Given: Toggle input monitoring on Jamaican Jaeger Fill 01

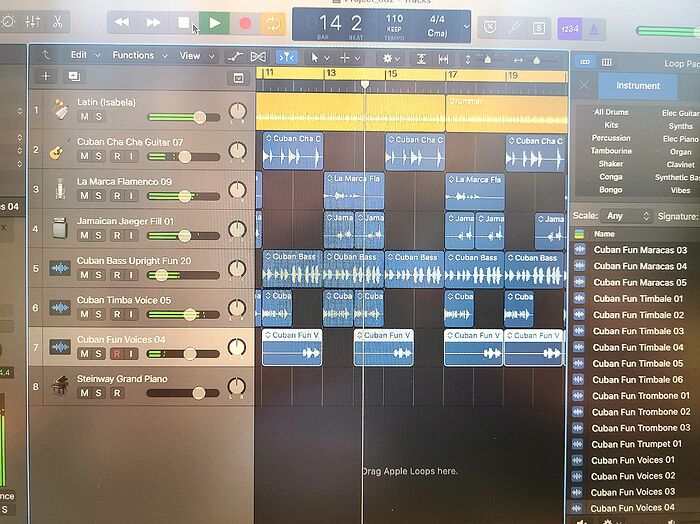Looking at the screenshot, I should point(131,235).
